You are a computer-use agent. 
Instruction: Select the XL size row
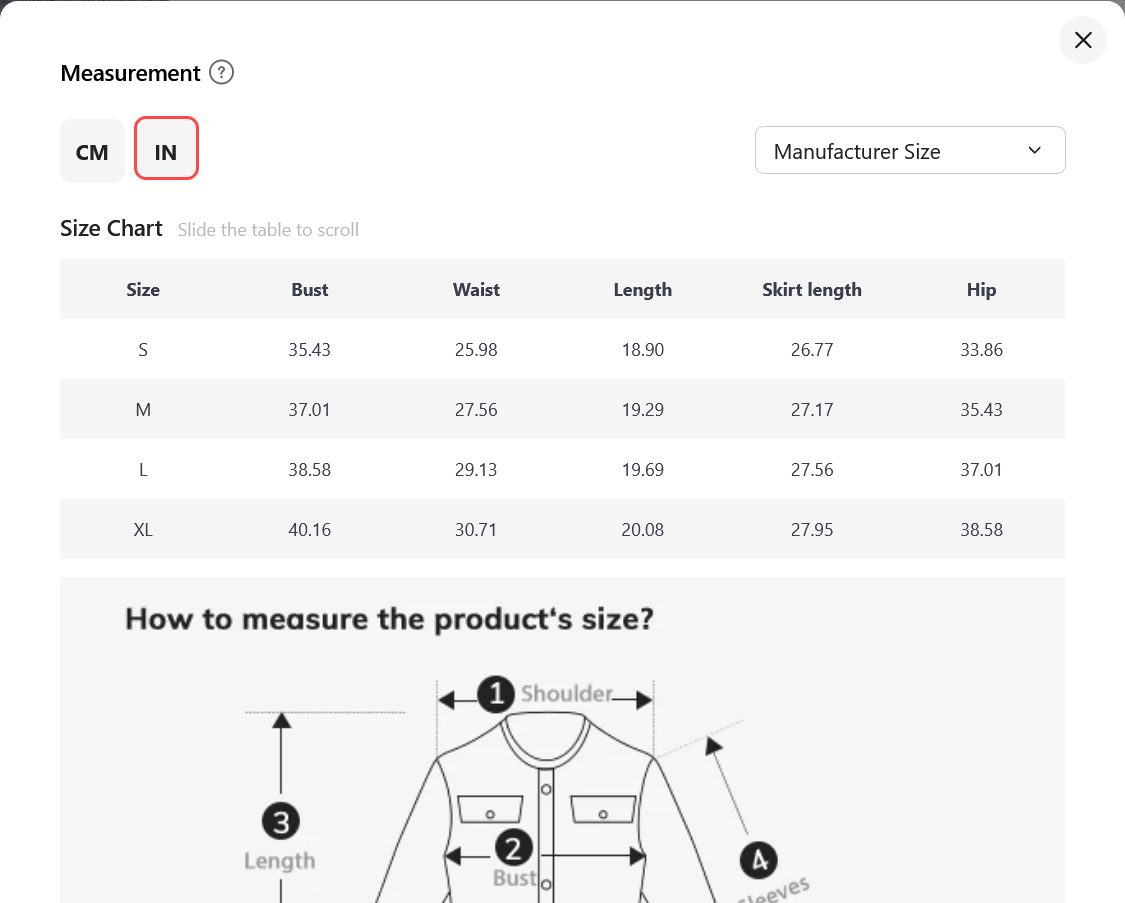click(x=562, y=529)
